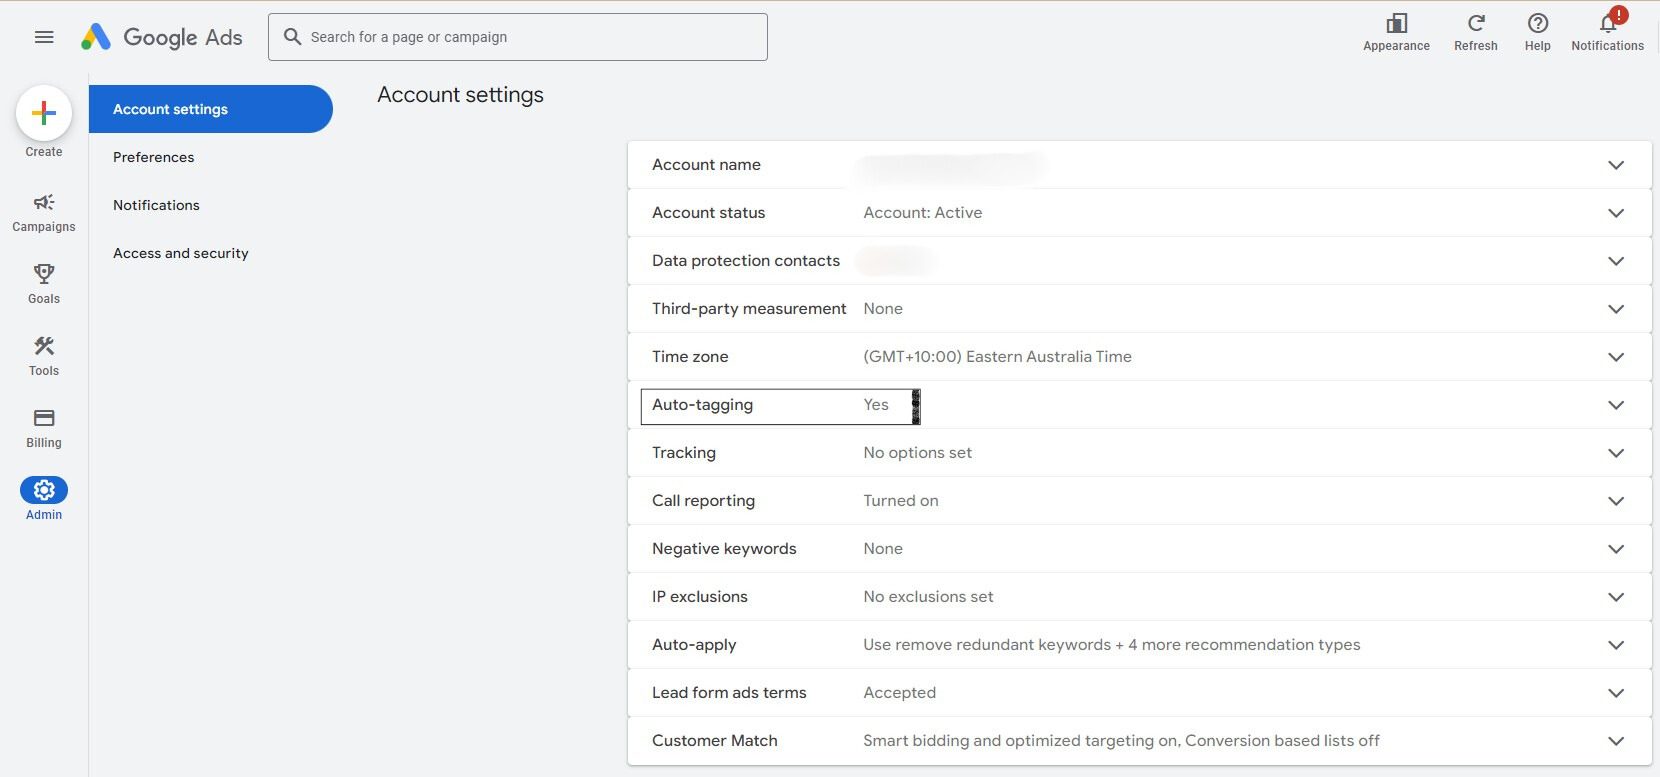
Task: Refresh the page data
Action: (1475, 32)
